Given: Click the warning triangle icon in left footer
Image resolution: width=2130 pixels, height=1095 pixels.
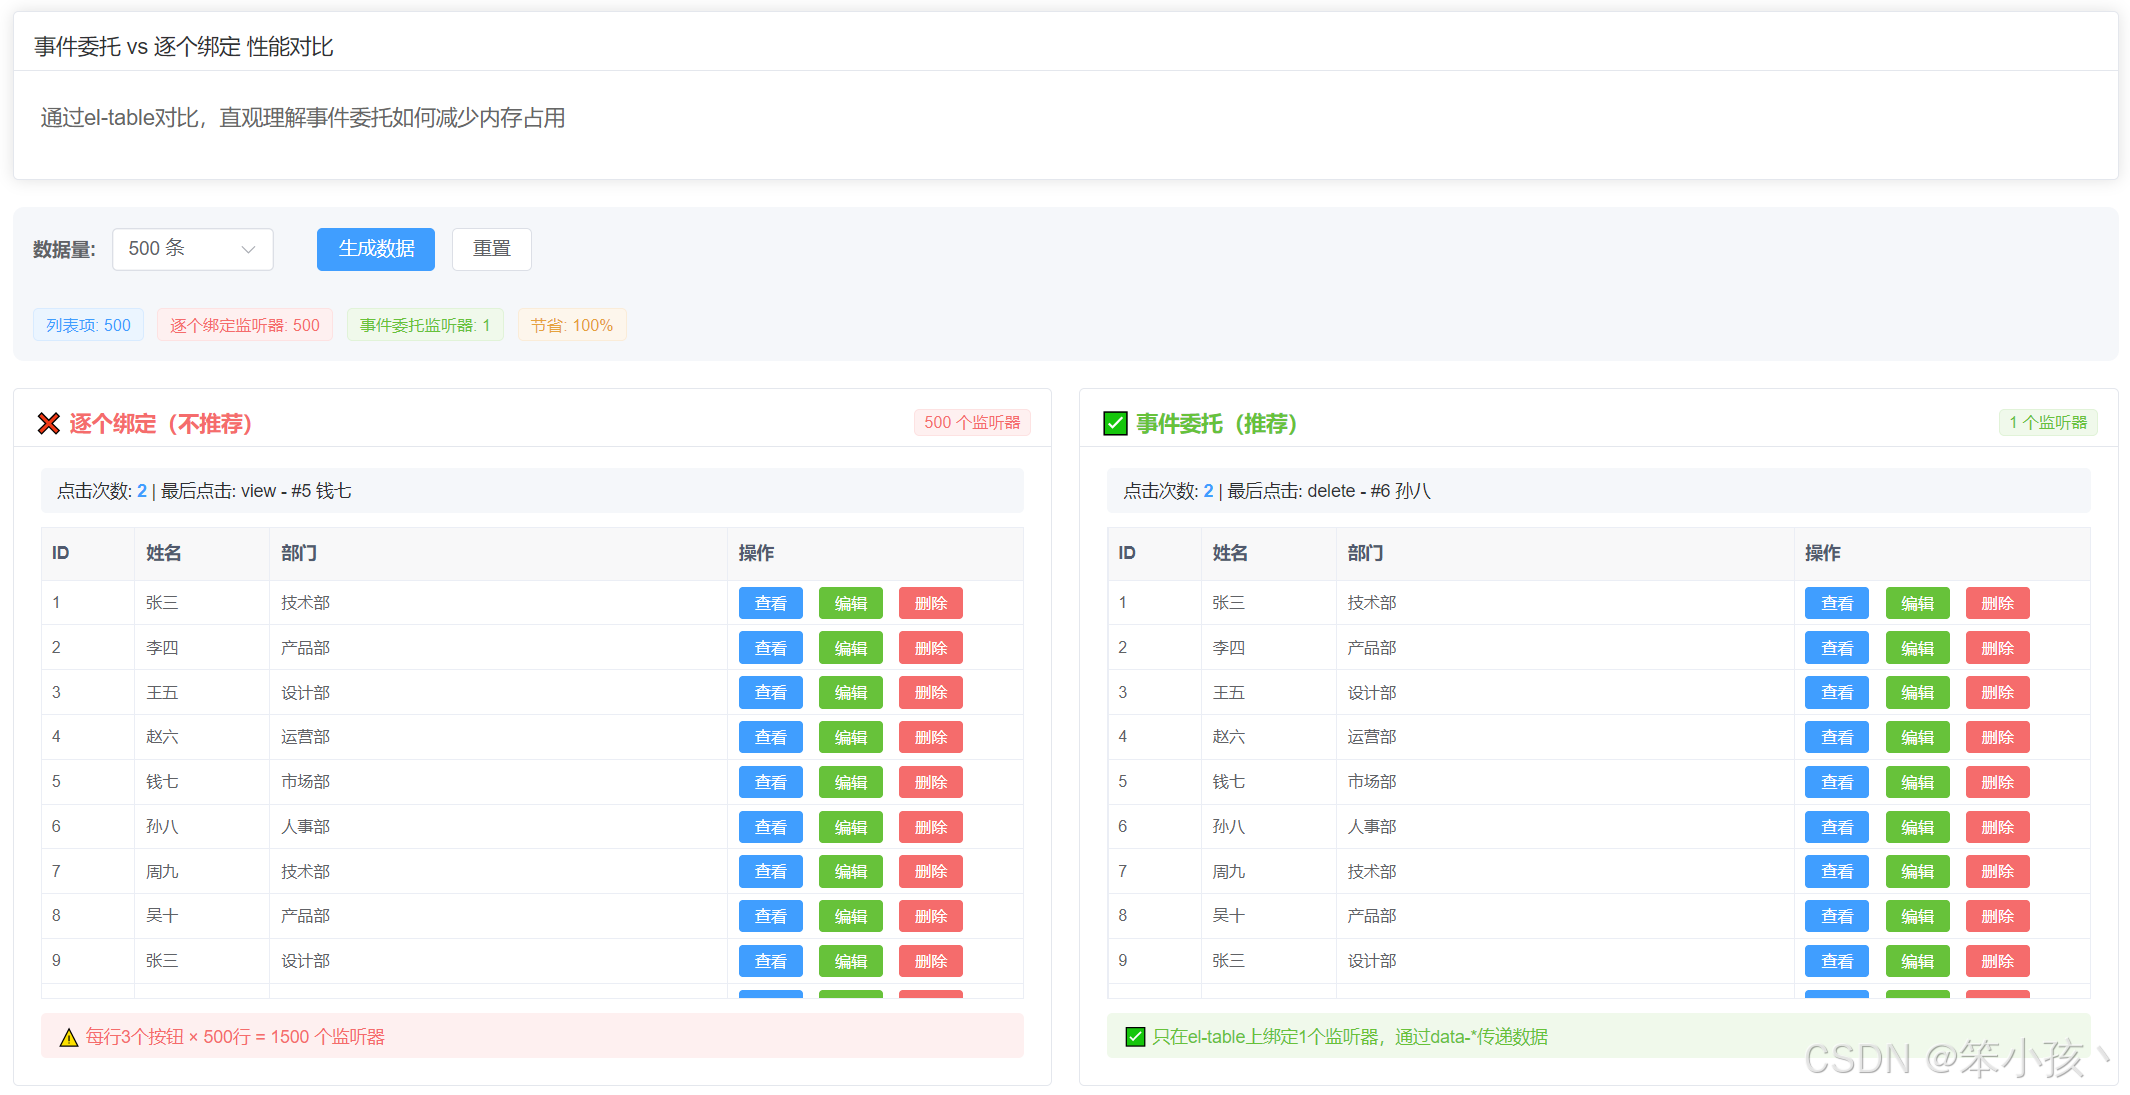Looking at the screenshot, I should tap(69, 1037).
